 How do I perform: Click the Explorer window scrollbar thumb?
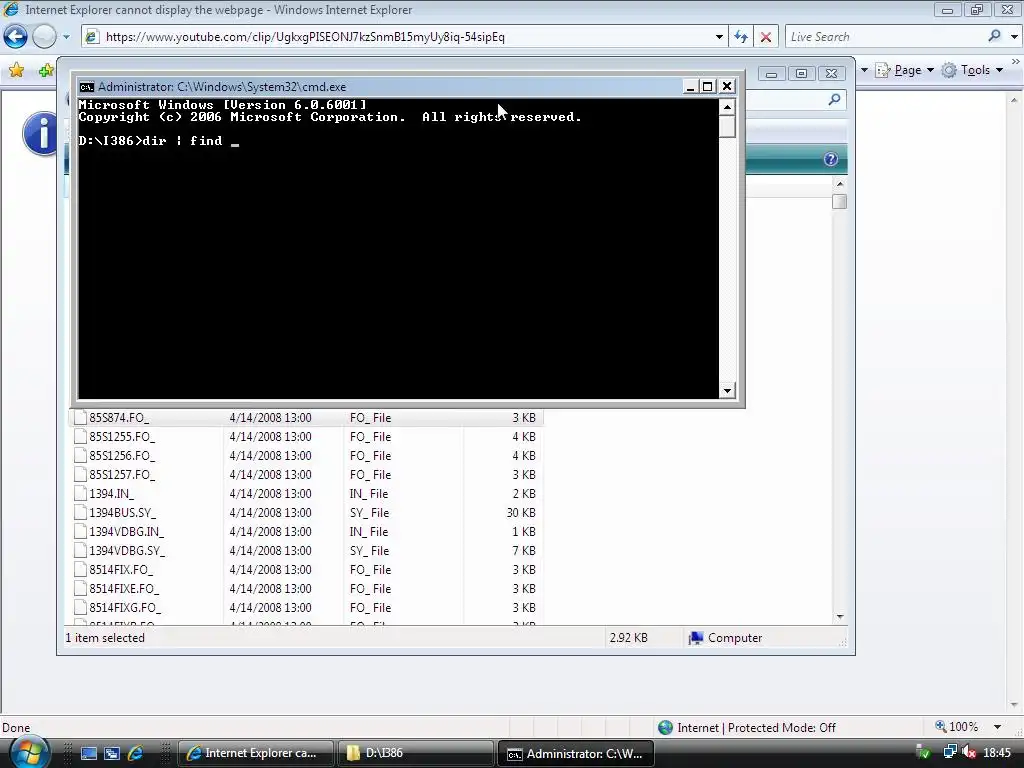(840, 202)
